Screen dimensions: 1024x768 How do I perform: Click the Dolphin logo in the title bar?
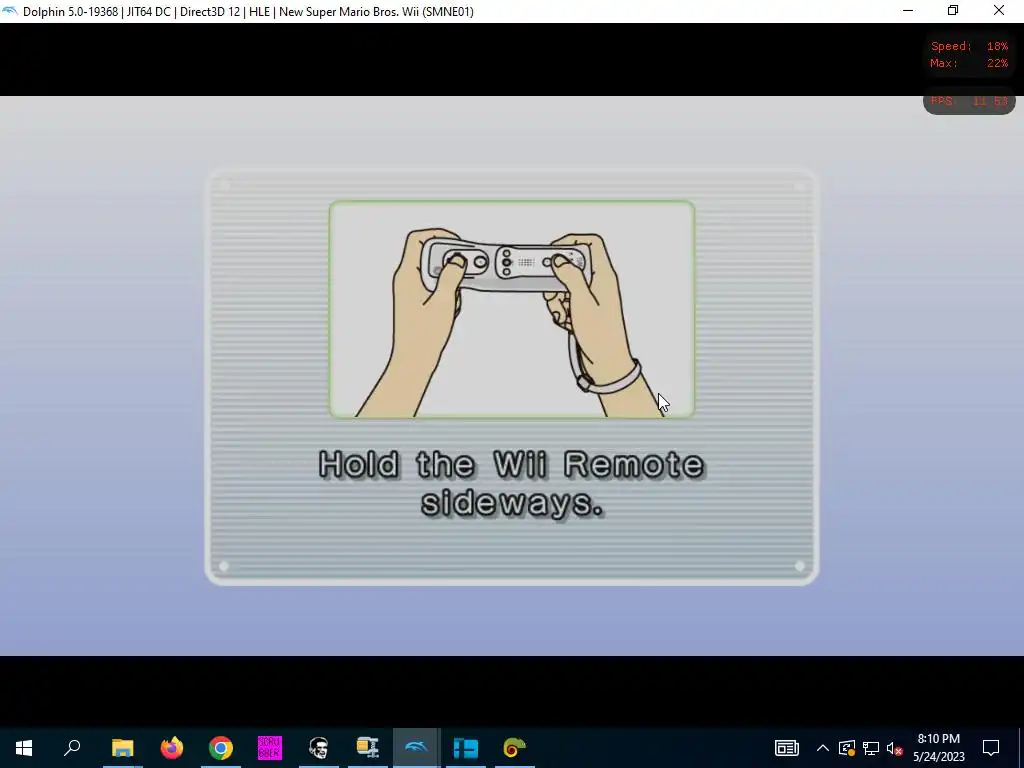click(x=10, y=11)
